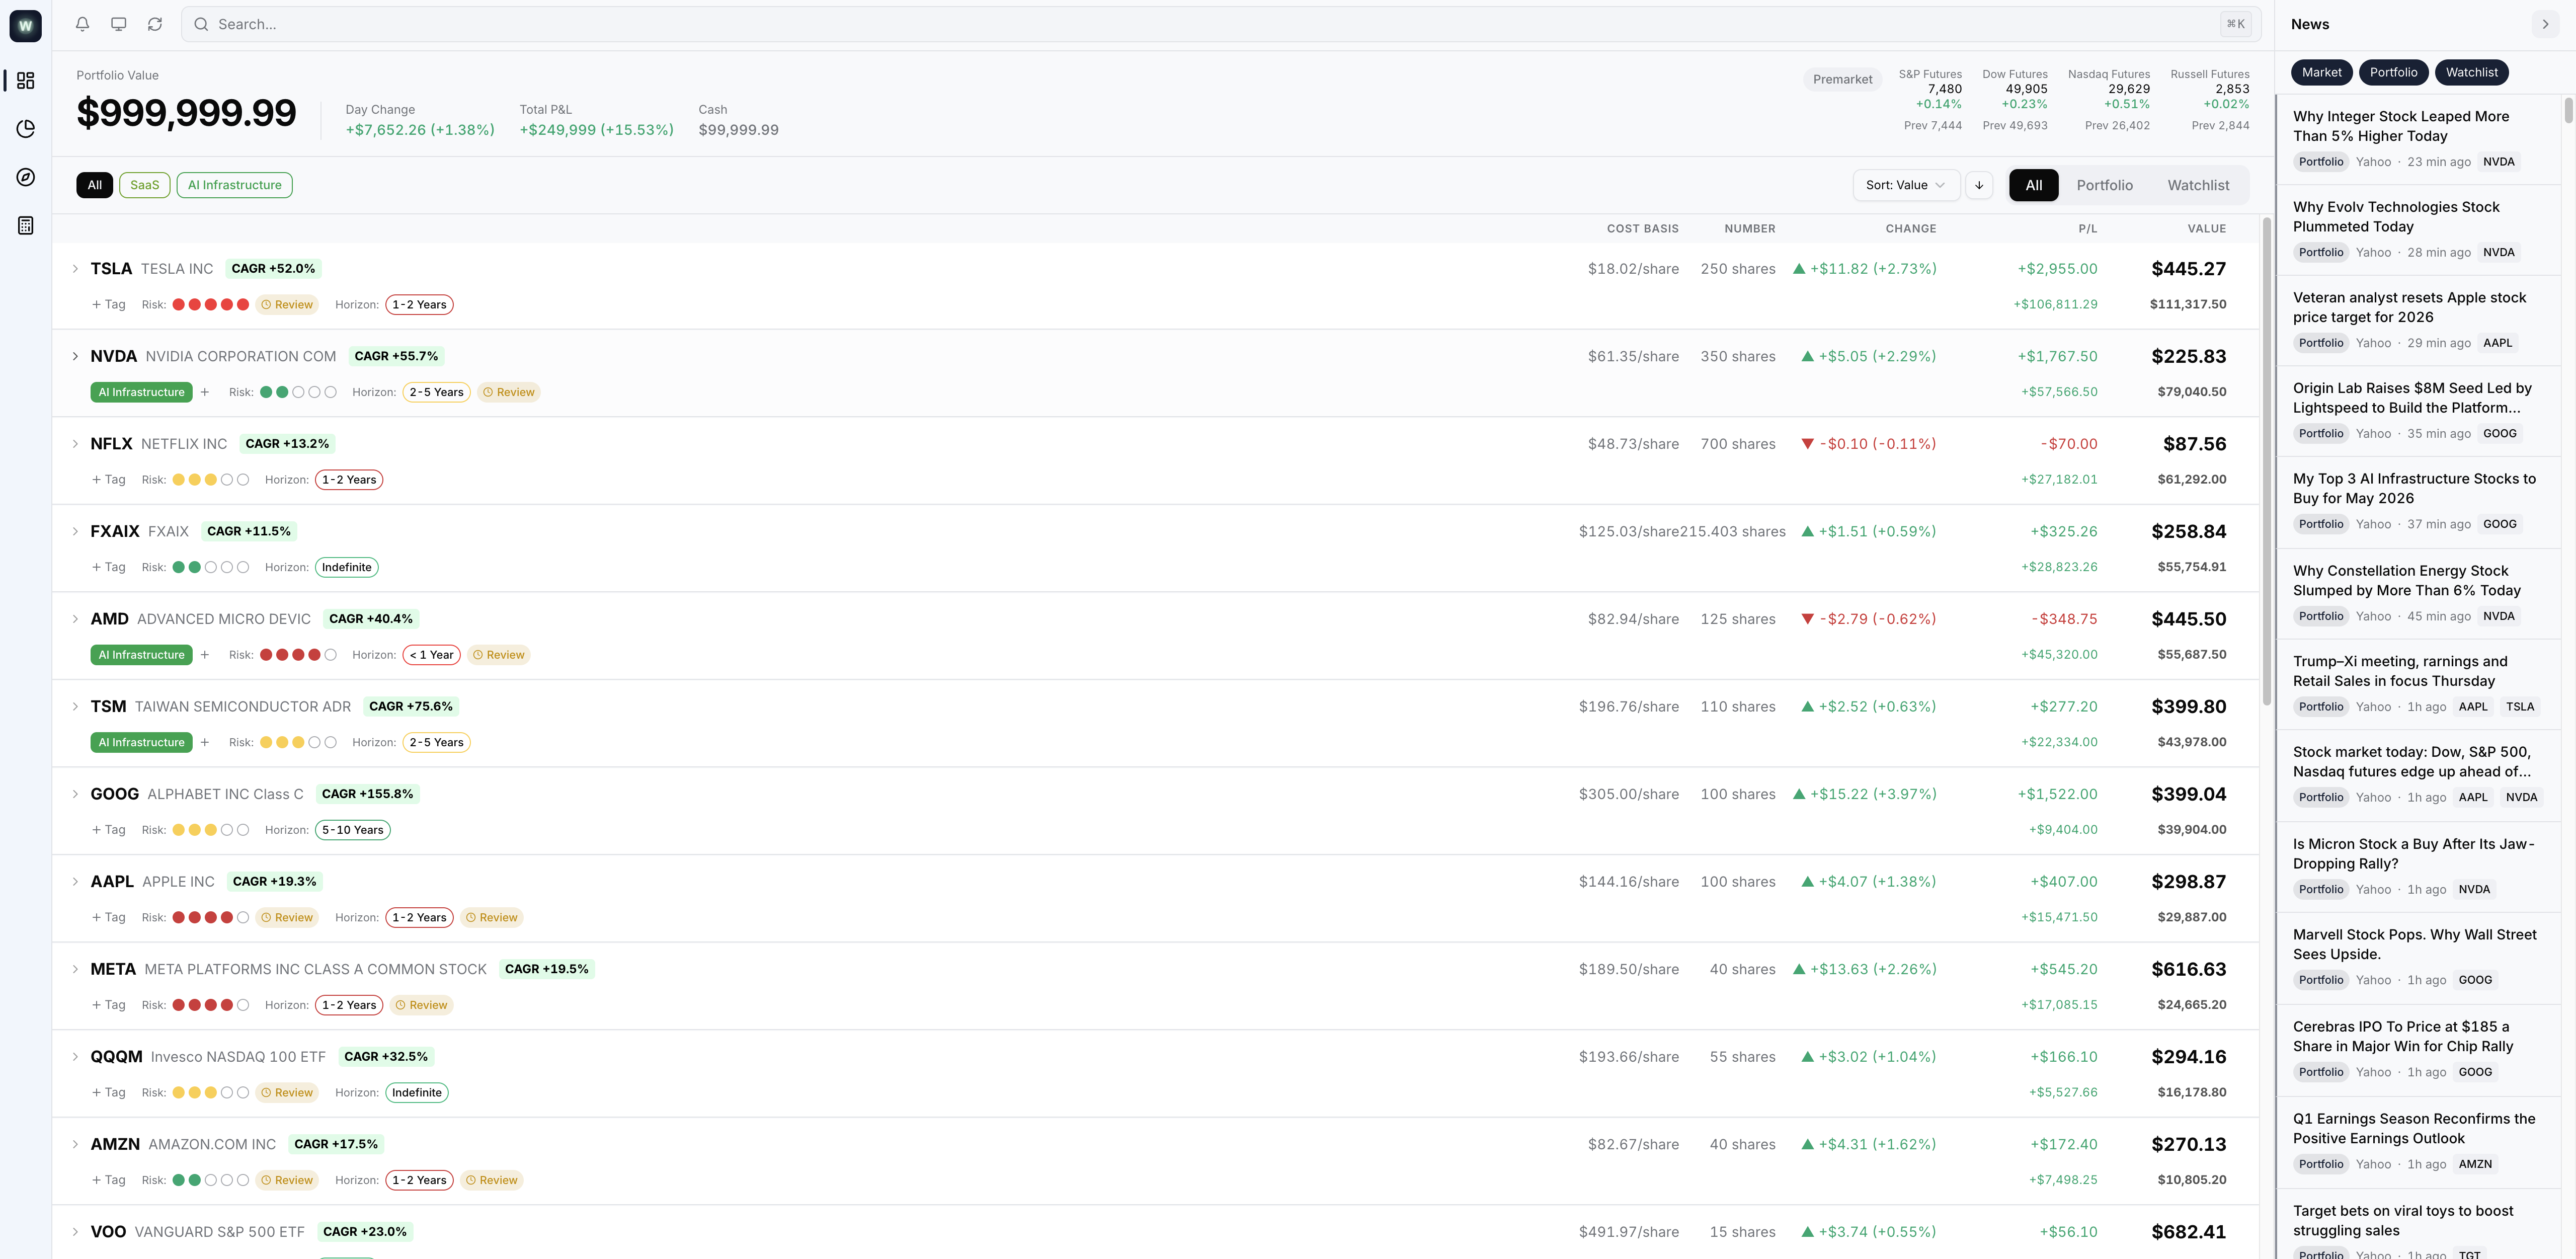Expand the TSLA holding row

[x=75, y=269]
